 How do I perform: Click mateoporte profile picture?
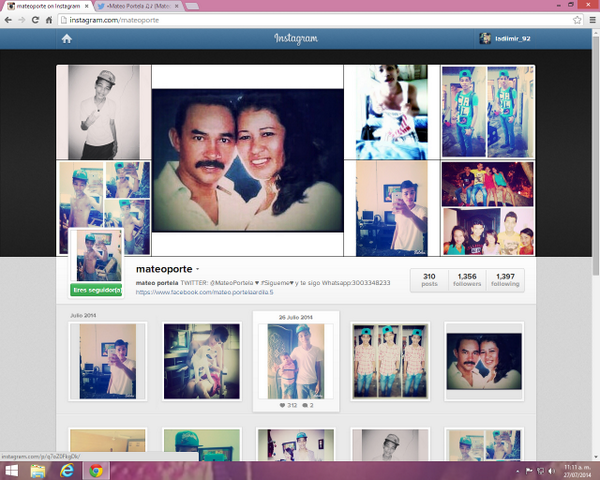(96, 255)
